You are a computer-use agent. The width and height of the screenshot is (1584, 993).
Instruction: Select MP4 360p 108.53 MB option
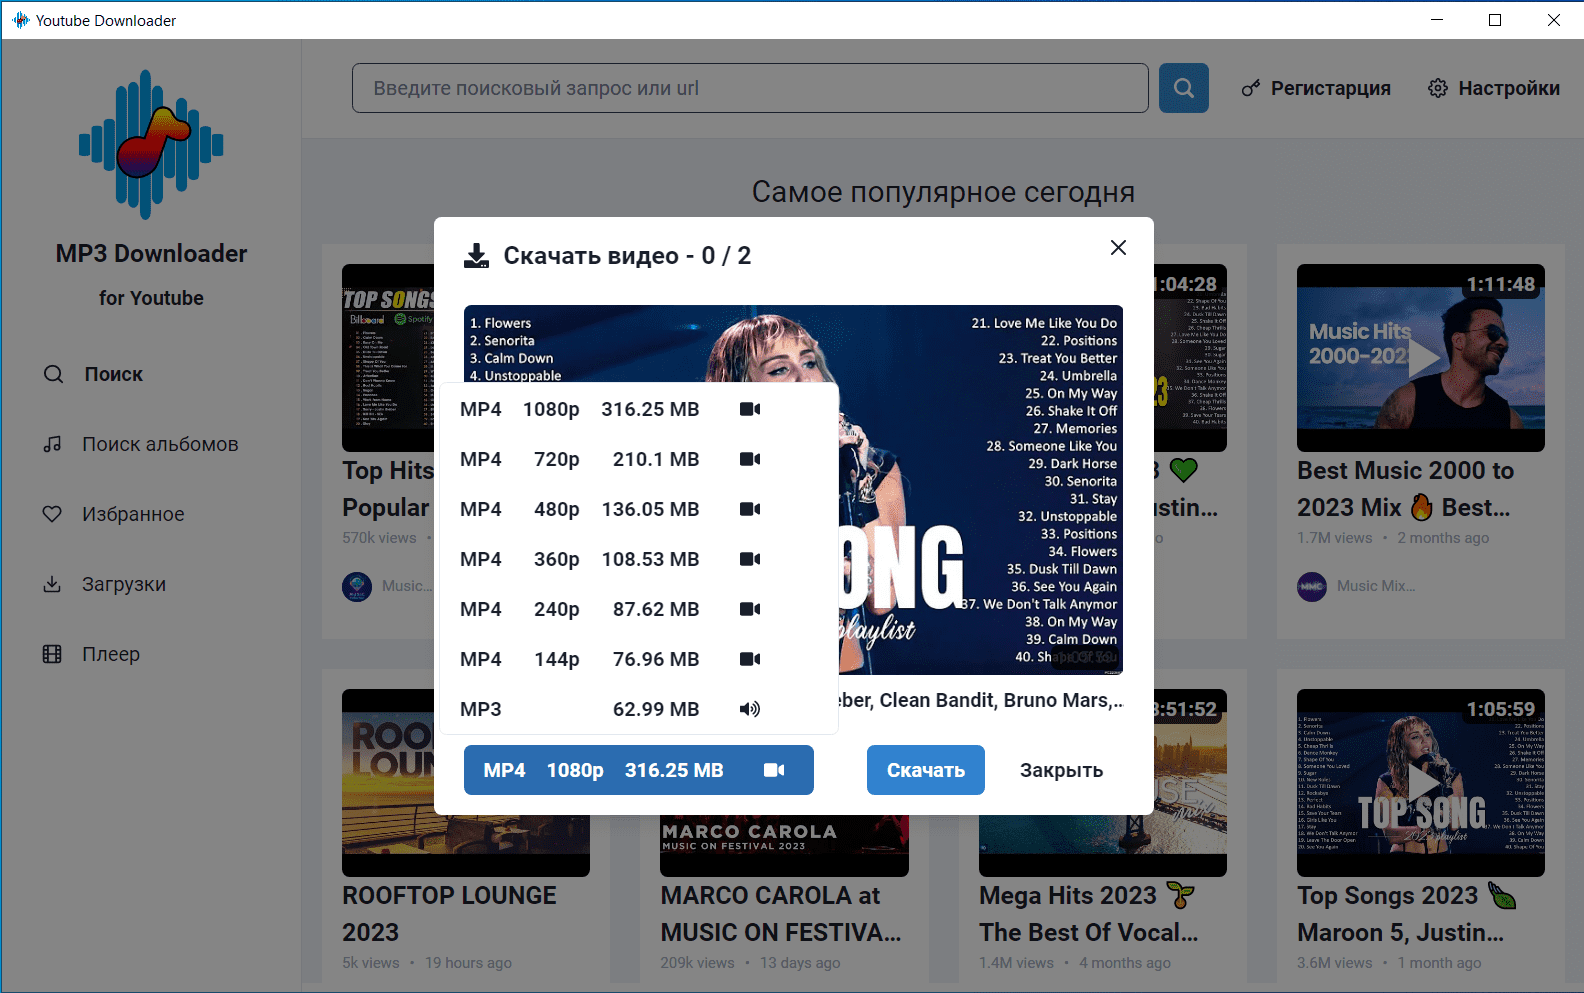[639, 559]
